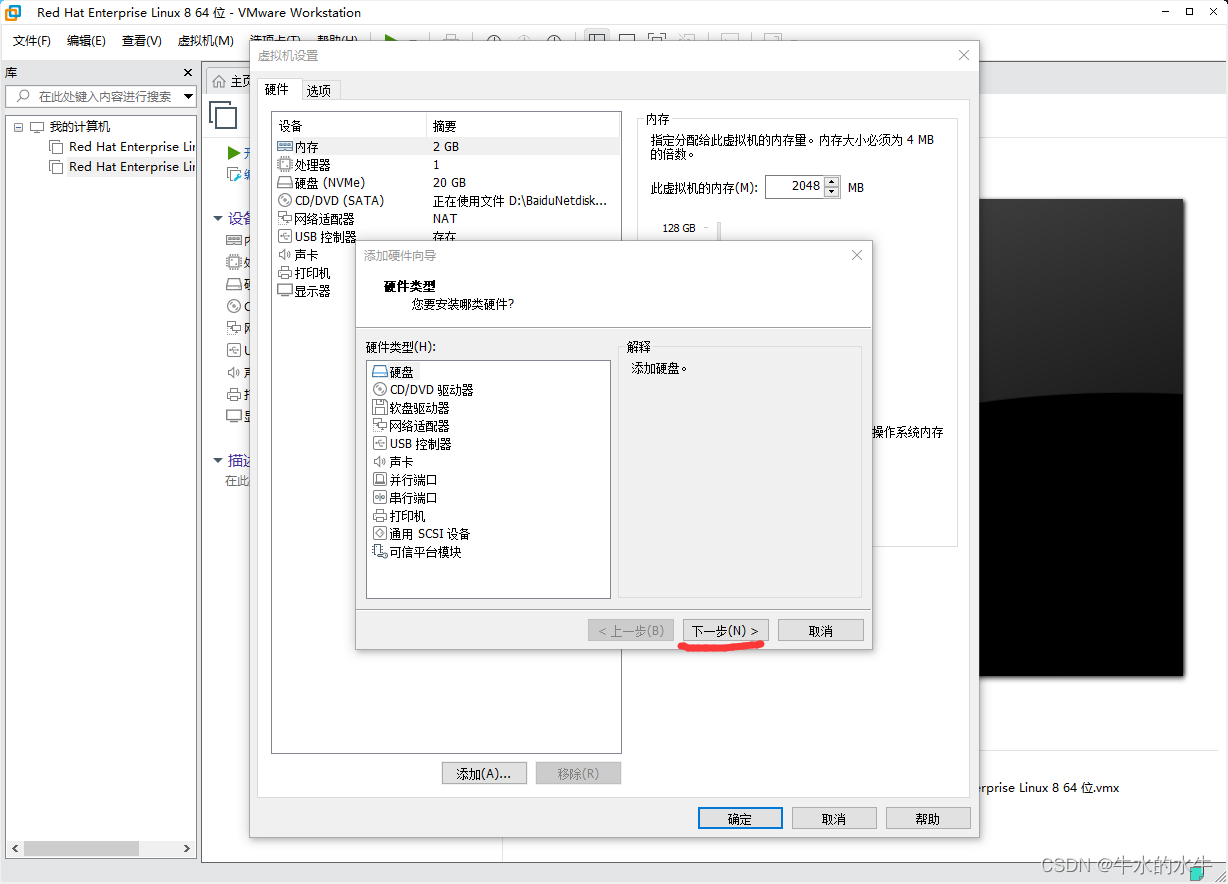Focus the library search box
Viewport: 1228px width, 884px height.
[x=94, y=97]
